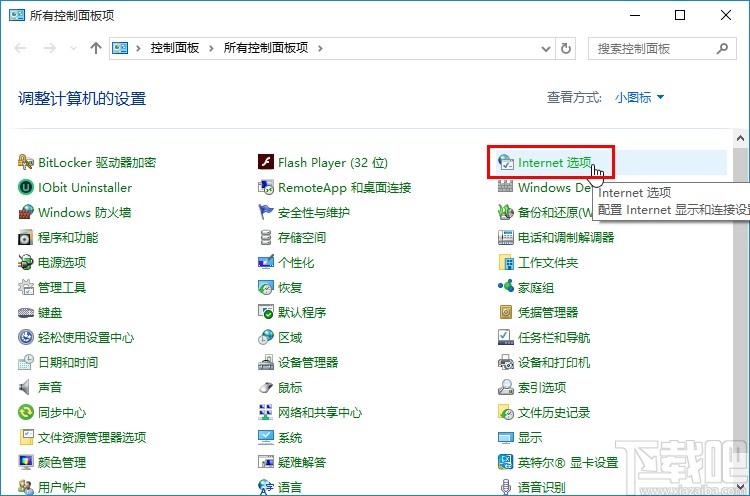
Task: Click scrollbar up arrow
Action: tap(740, 138)
